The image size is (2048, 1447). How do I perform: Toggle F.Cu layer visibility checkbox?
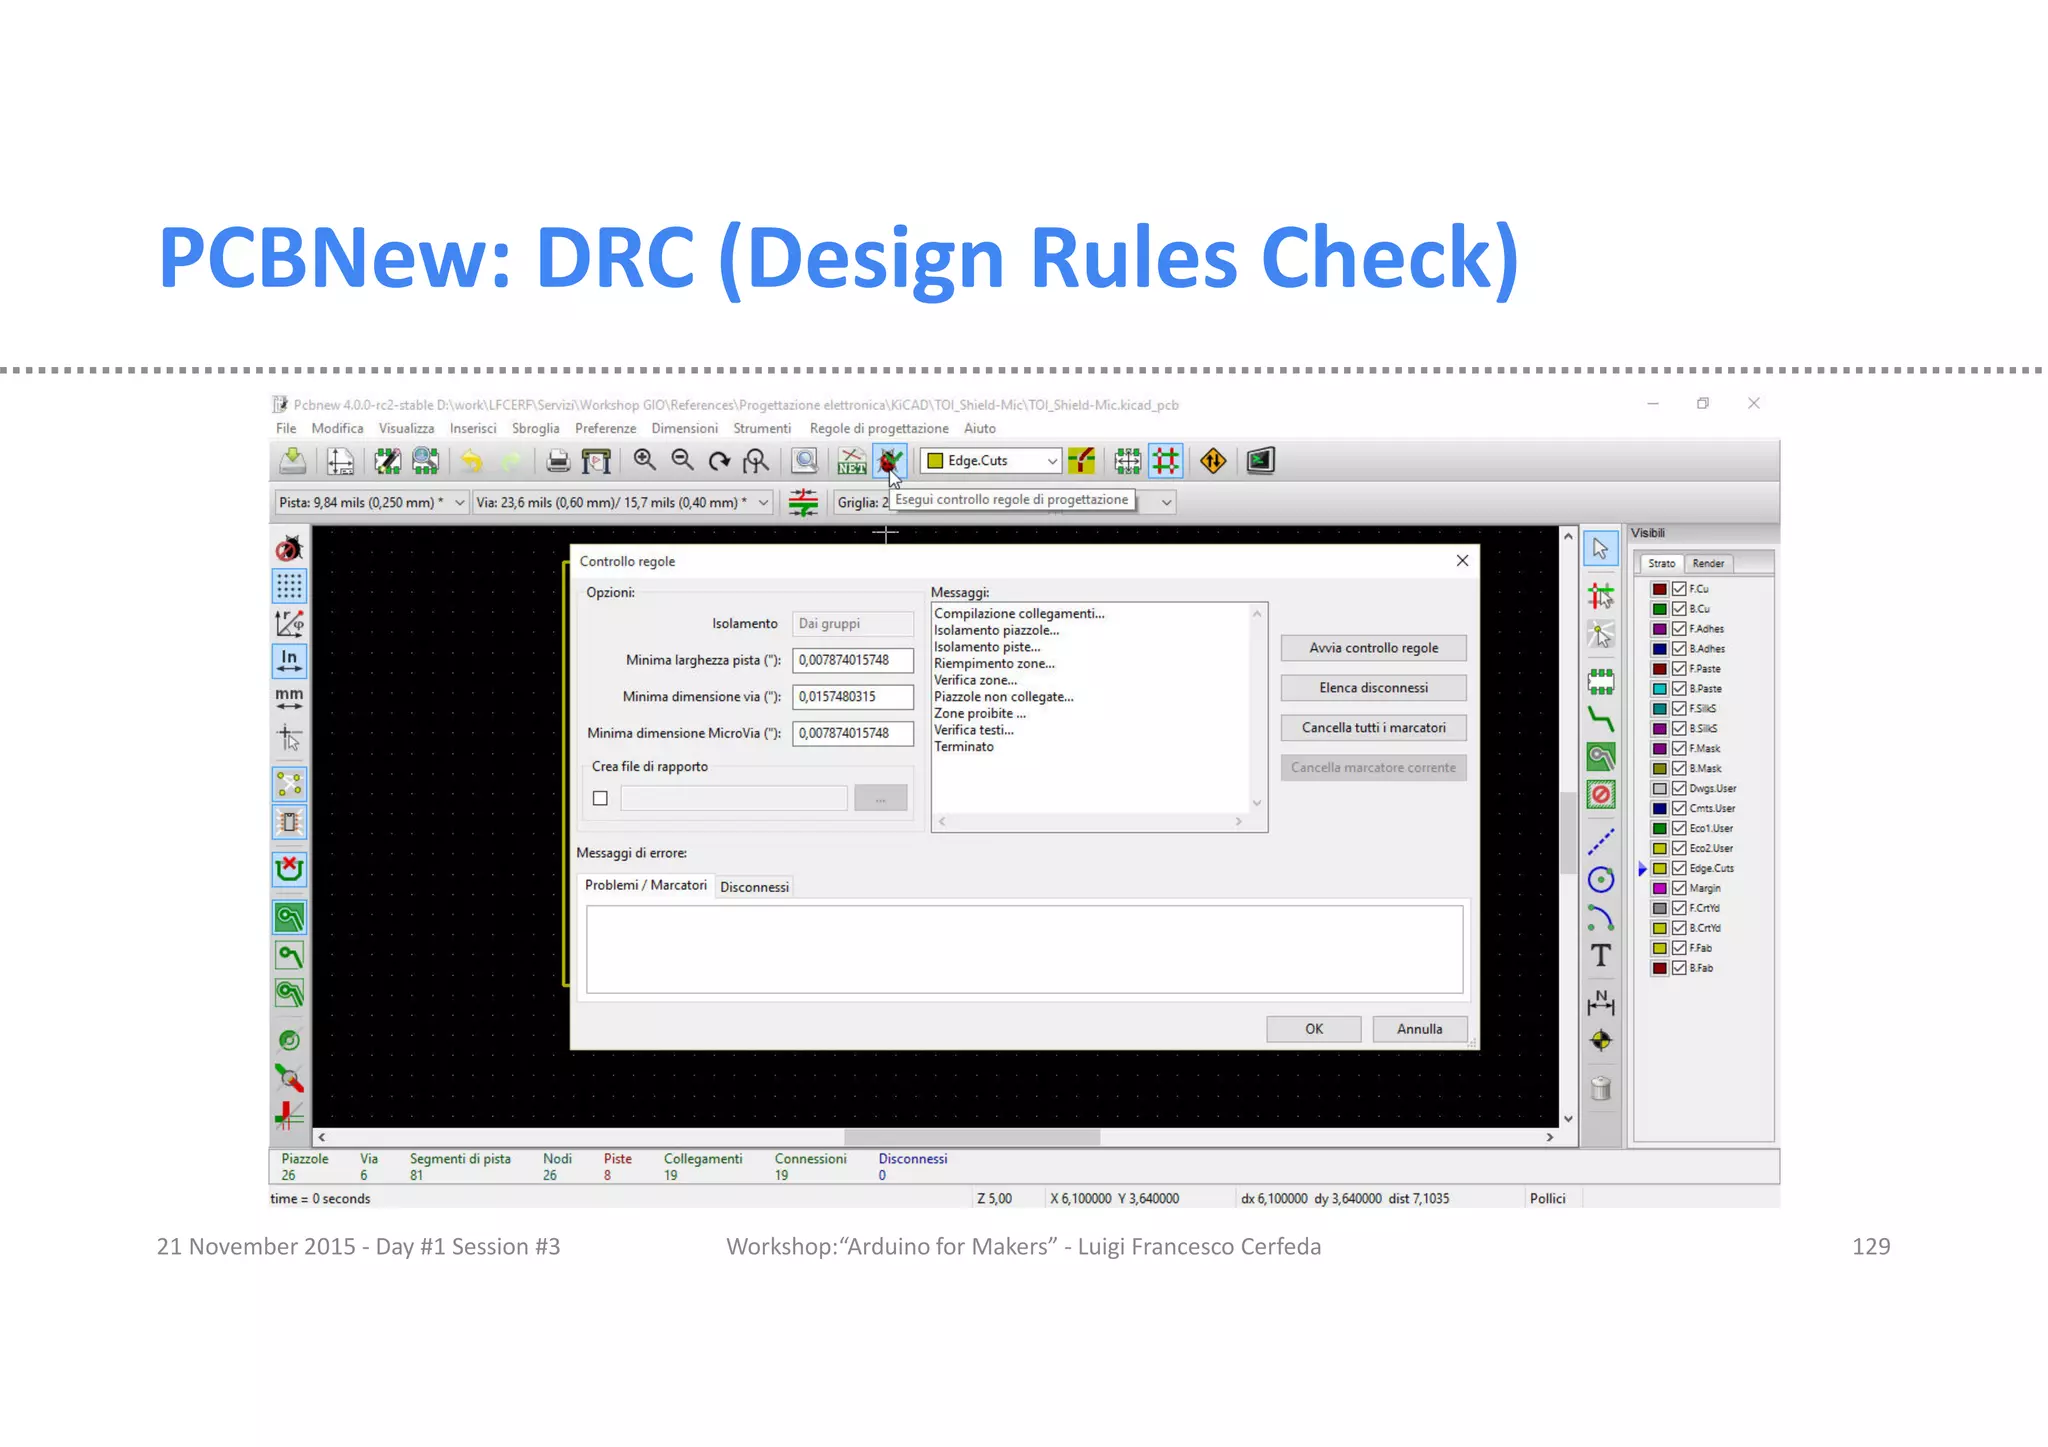tap(1679, 589)
